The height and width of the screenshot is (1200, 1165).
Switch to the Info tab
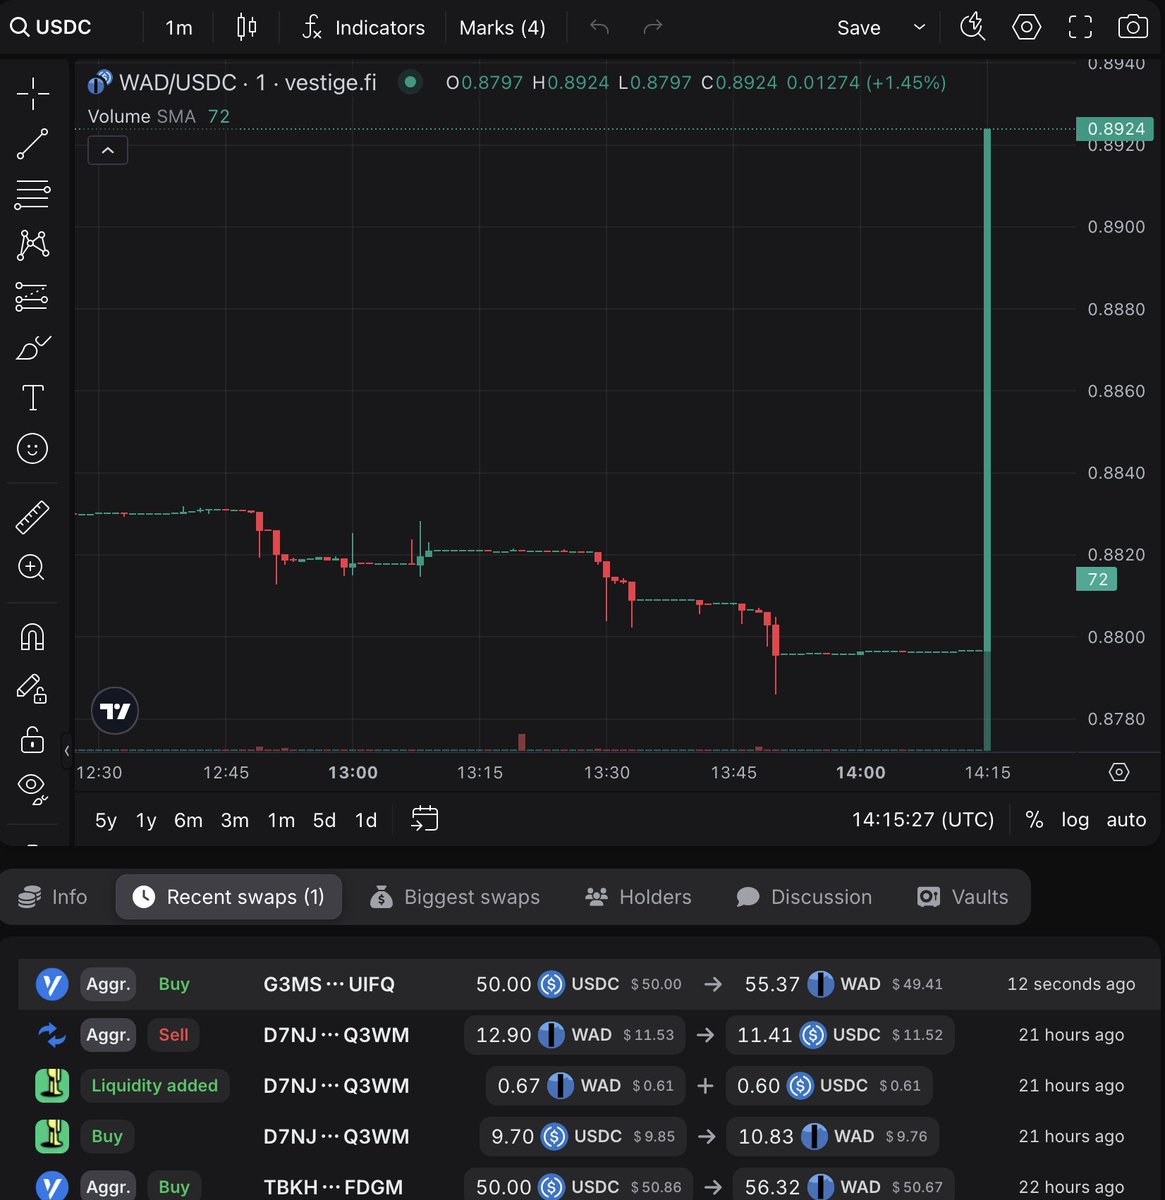point(53,897)
